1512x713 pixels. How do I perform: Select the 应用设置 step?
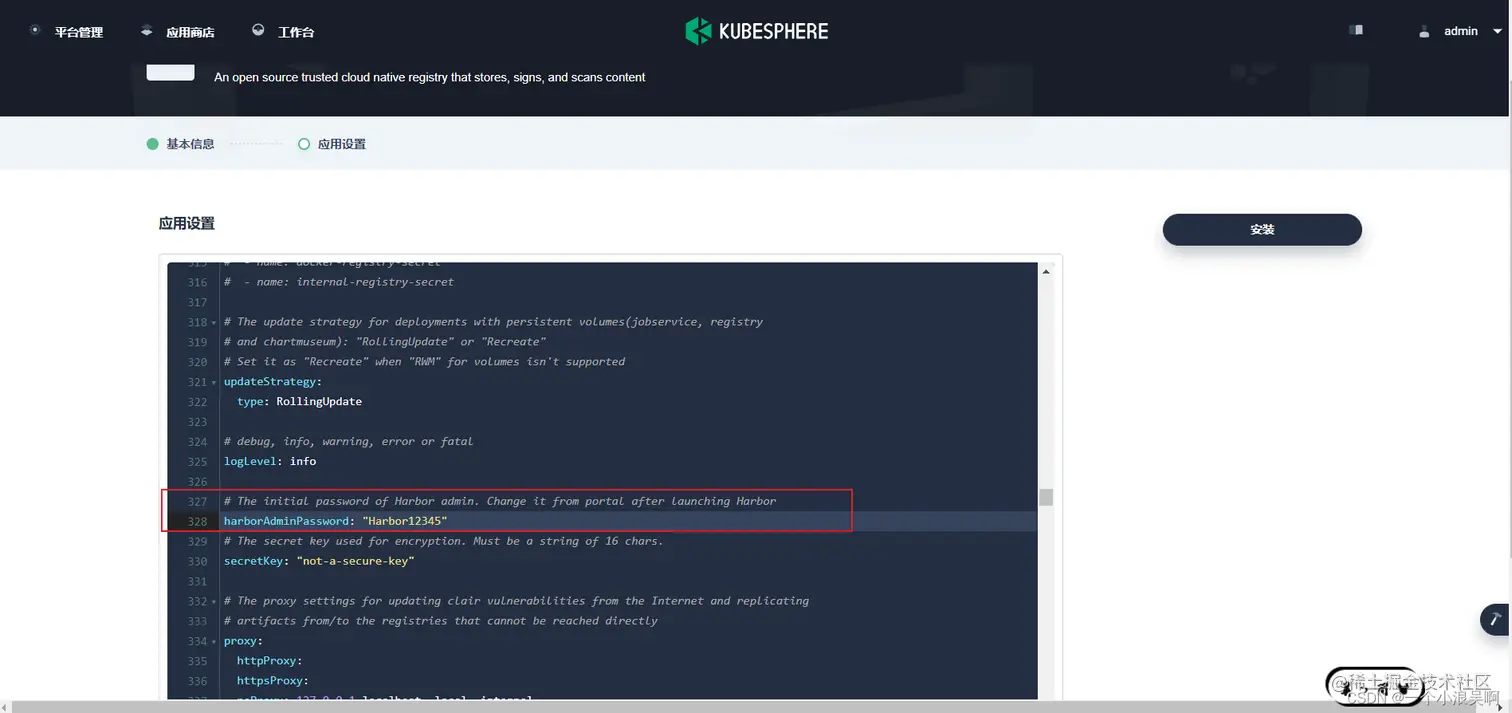(x=342, y=144)
